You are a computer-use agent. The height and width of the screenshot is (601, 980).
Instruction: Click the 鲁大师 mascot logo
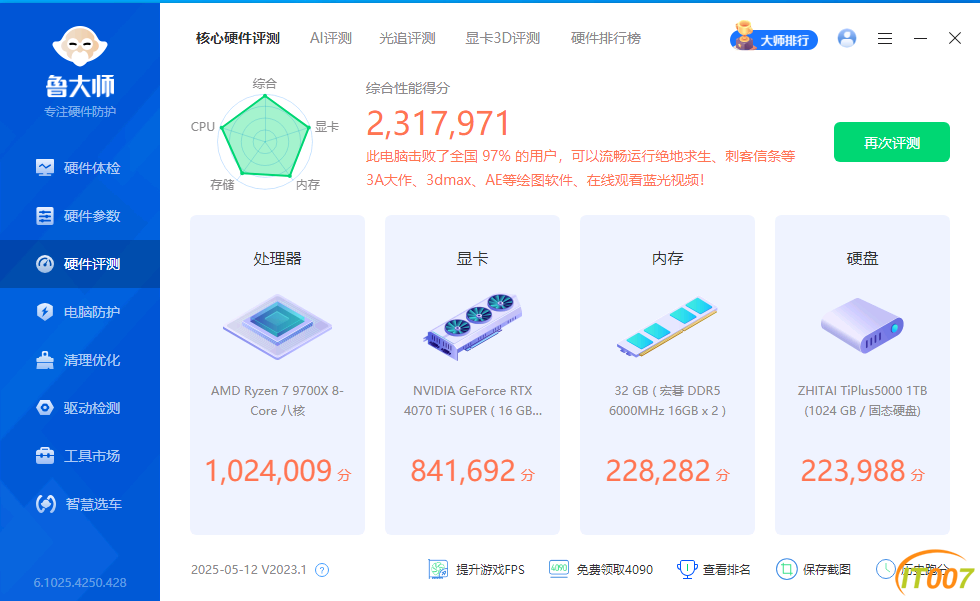[80, 46]
